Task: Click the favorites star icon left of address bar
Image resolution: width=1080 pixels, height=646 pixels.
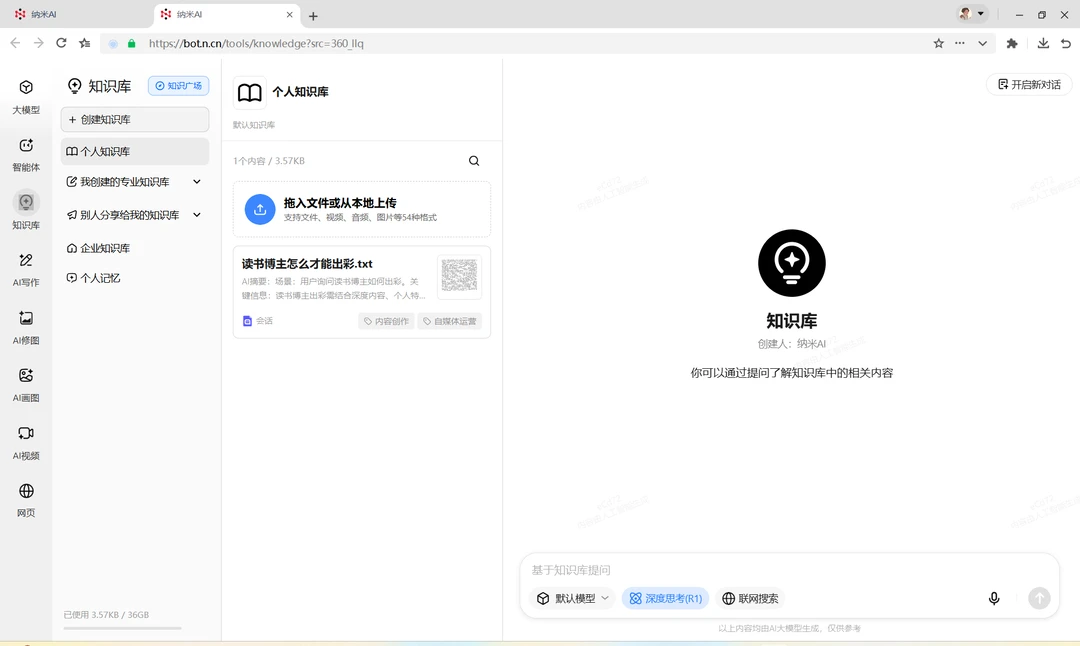Action: point(85,43)
